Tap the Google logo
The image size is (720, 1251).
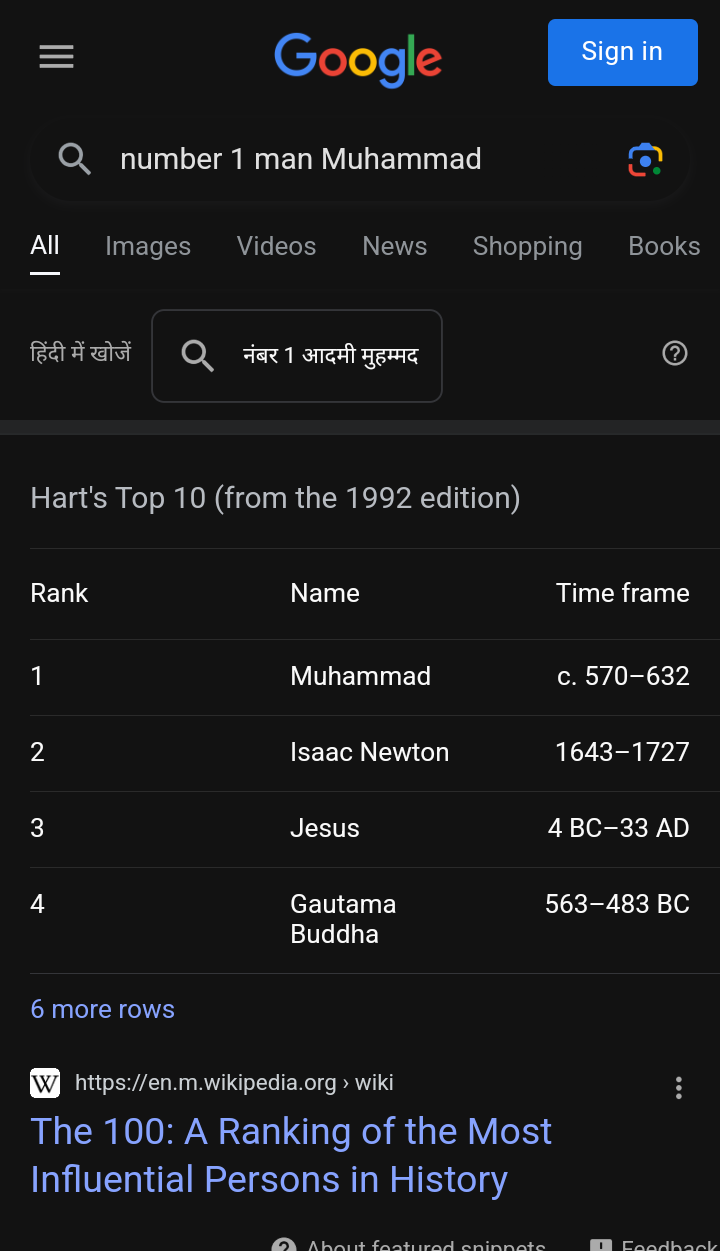pyautogui.click(x=358, y=59)
